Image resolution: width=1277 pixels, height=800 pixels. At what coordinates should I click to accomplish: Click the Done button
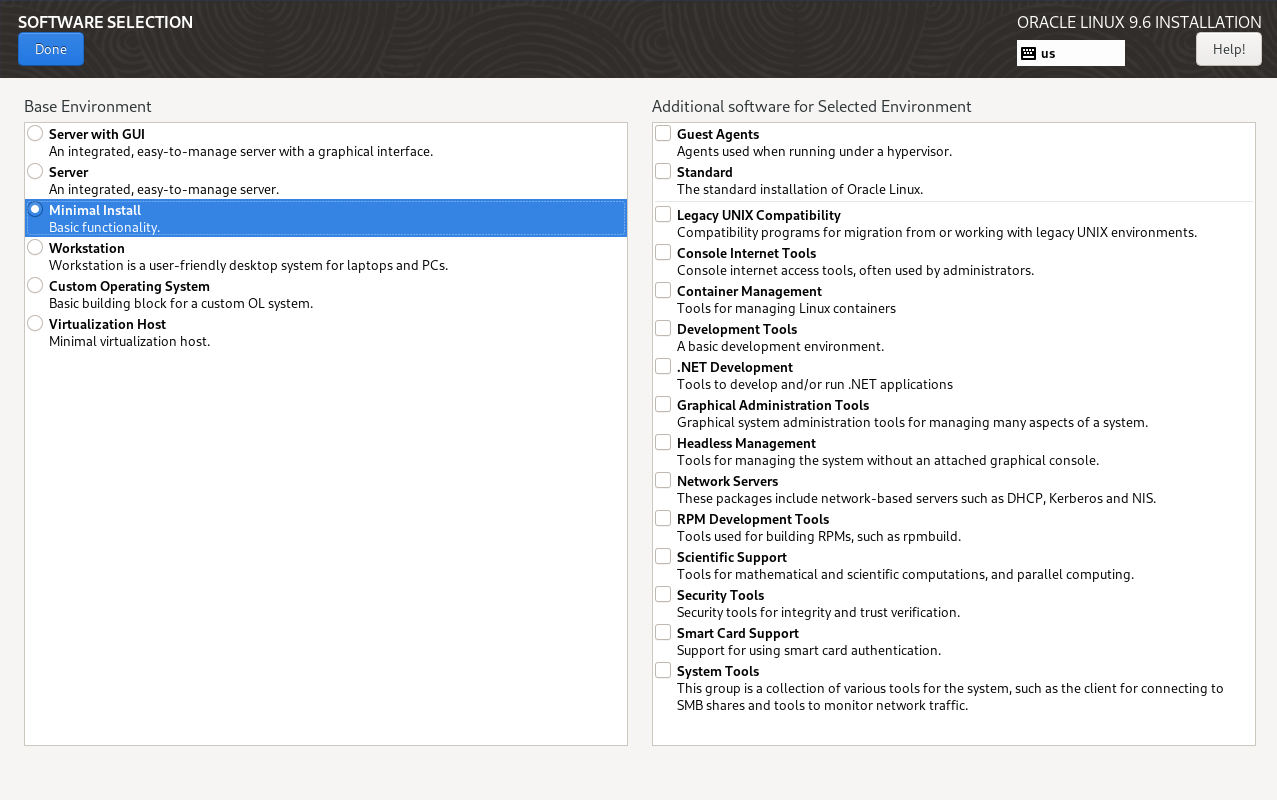tap(51, 49)
